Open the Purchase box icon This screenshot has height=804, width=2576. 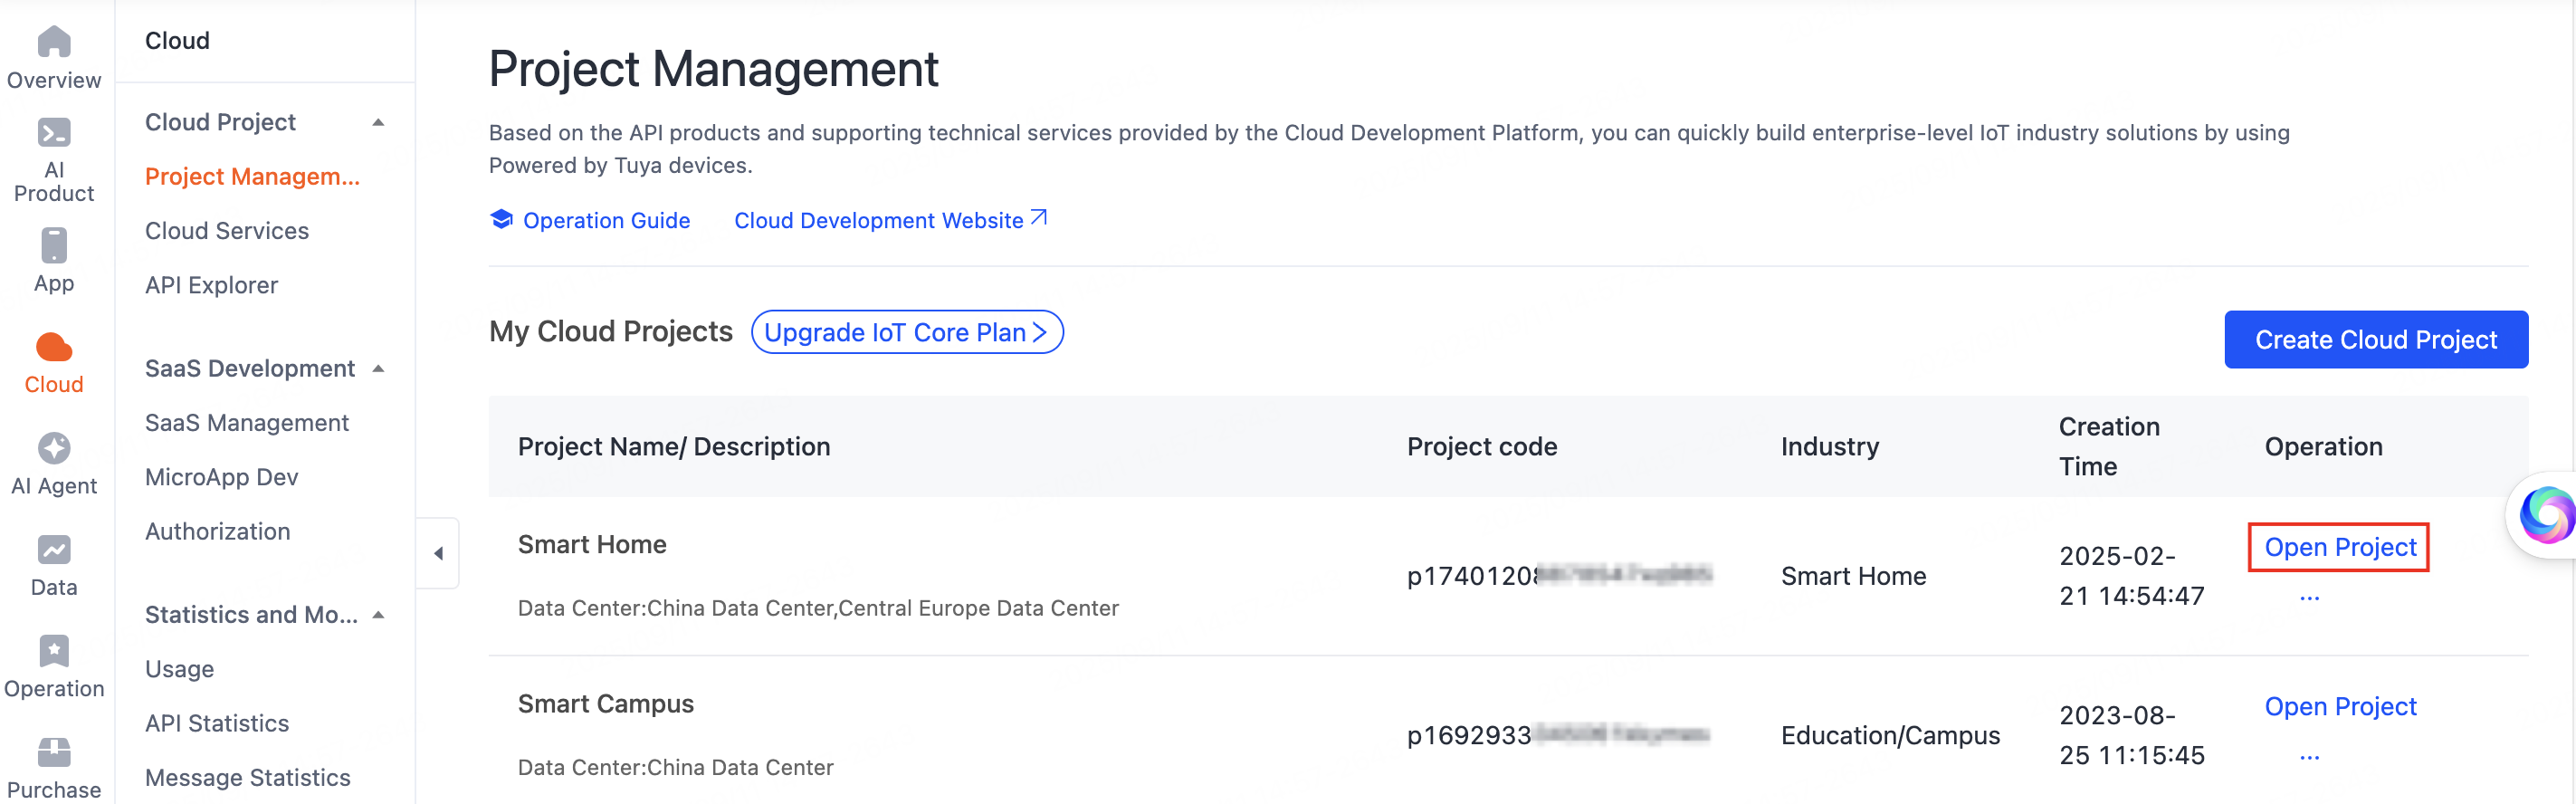[54, 752]
